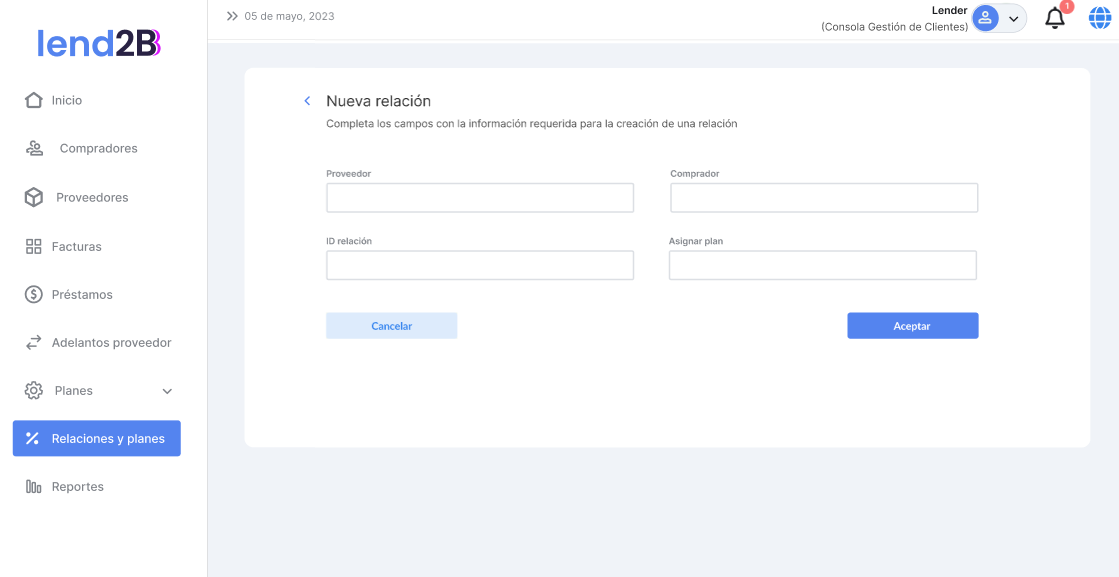Image resolution: width=1119 pixels, height=577 pixels.
Task: Click the Facturas grid icon
Action: (x=34, y=246)
